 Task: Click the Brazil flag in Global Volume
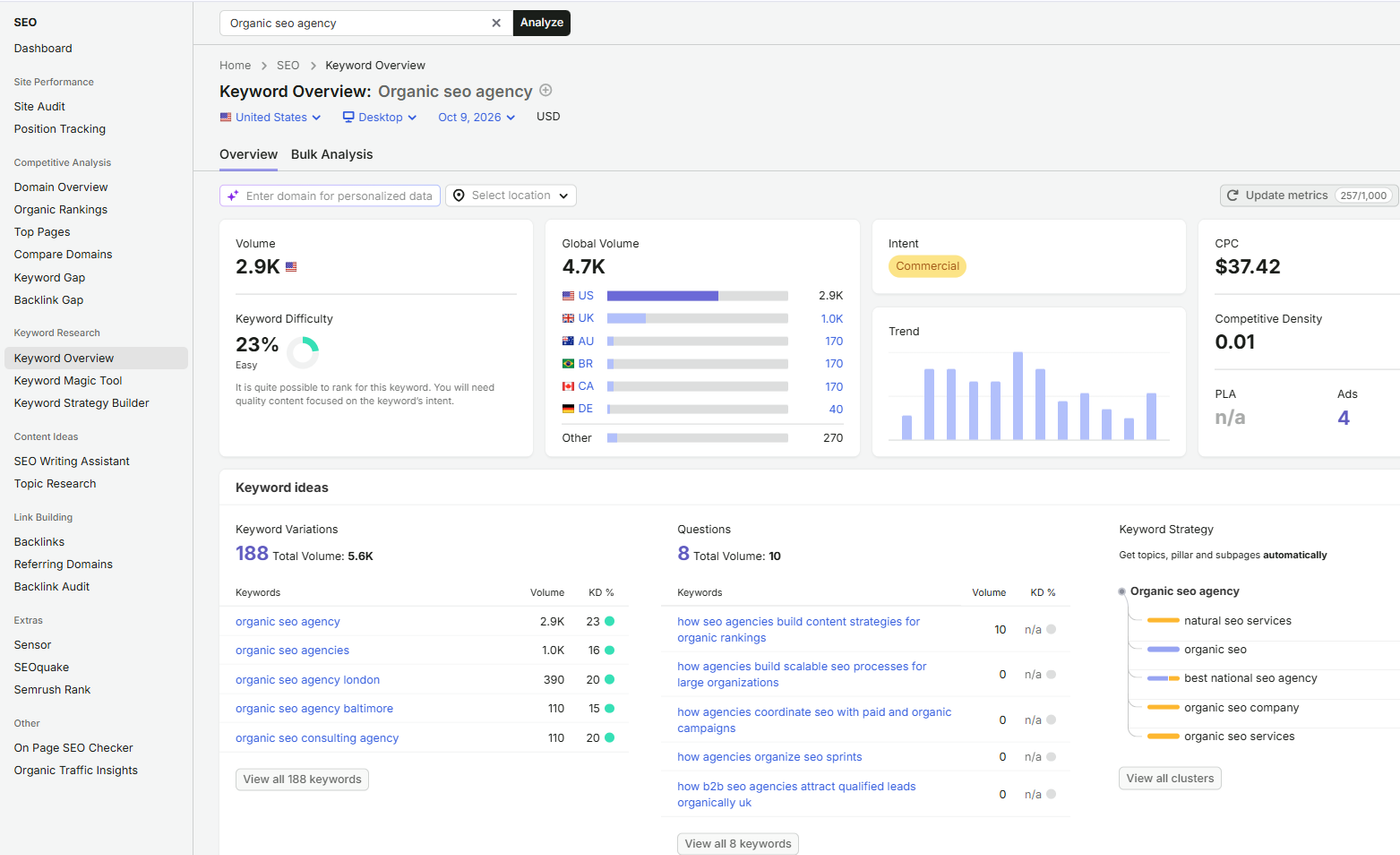pos(568,364)
